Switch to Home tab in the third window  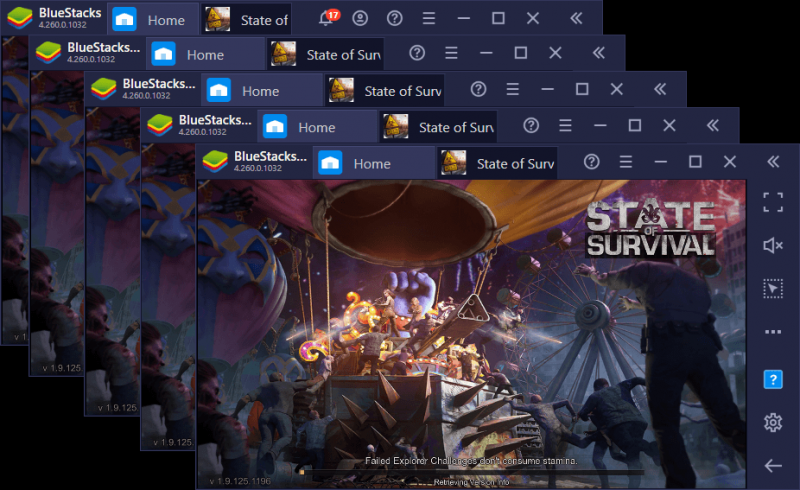(260, 90)
